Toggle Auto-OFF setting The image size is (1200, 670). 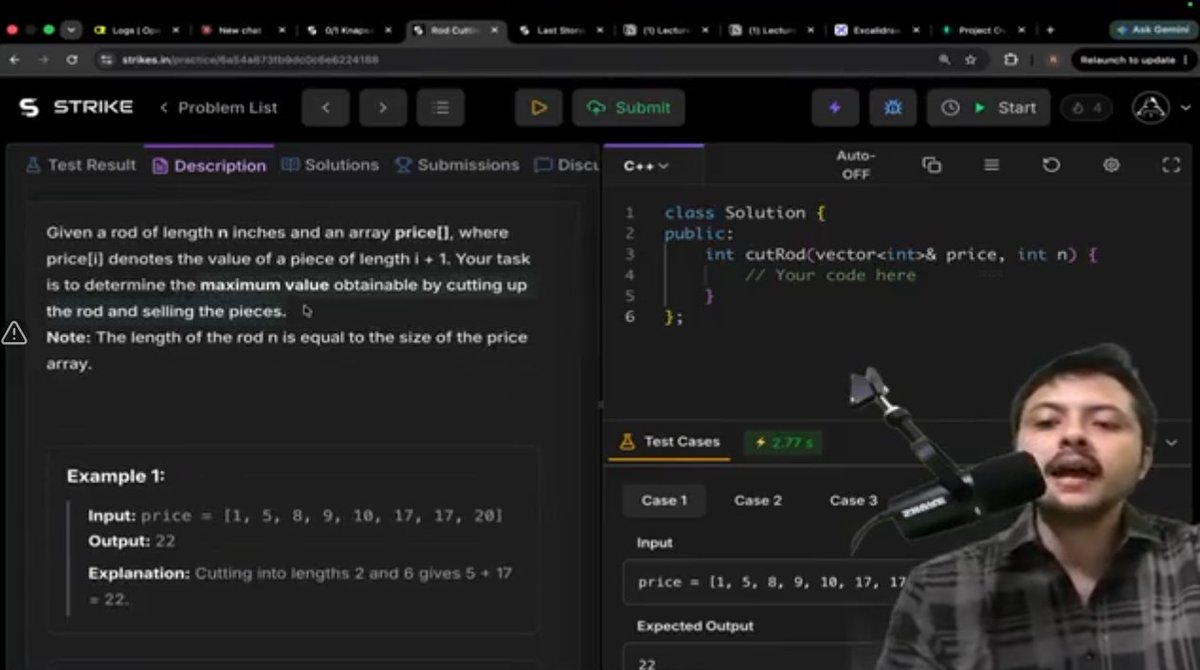[855, 164]
